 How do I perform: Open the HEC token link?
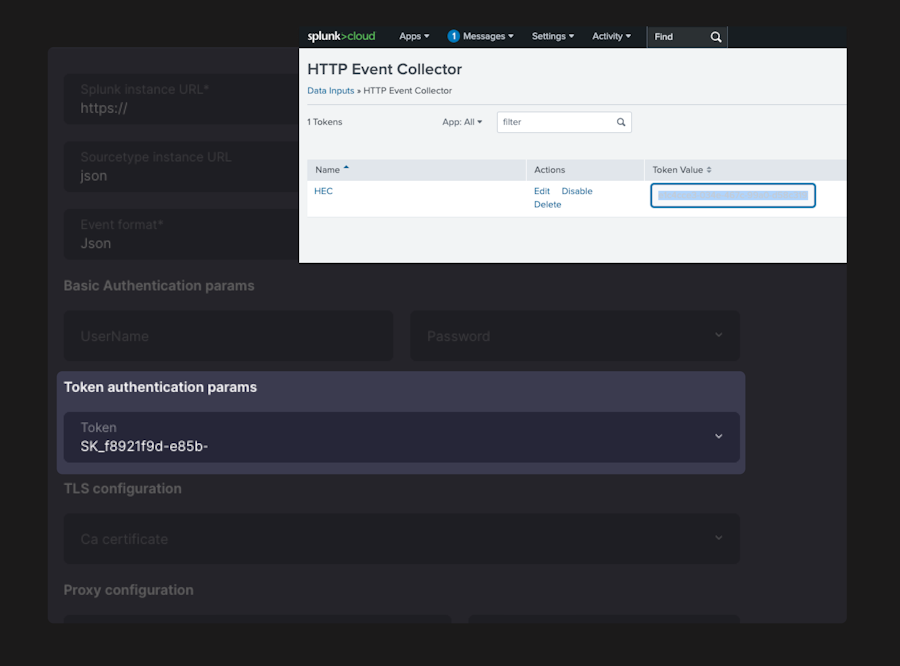coord(323,191)
